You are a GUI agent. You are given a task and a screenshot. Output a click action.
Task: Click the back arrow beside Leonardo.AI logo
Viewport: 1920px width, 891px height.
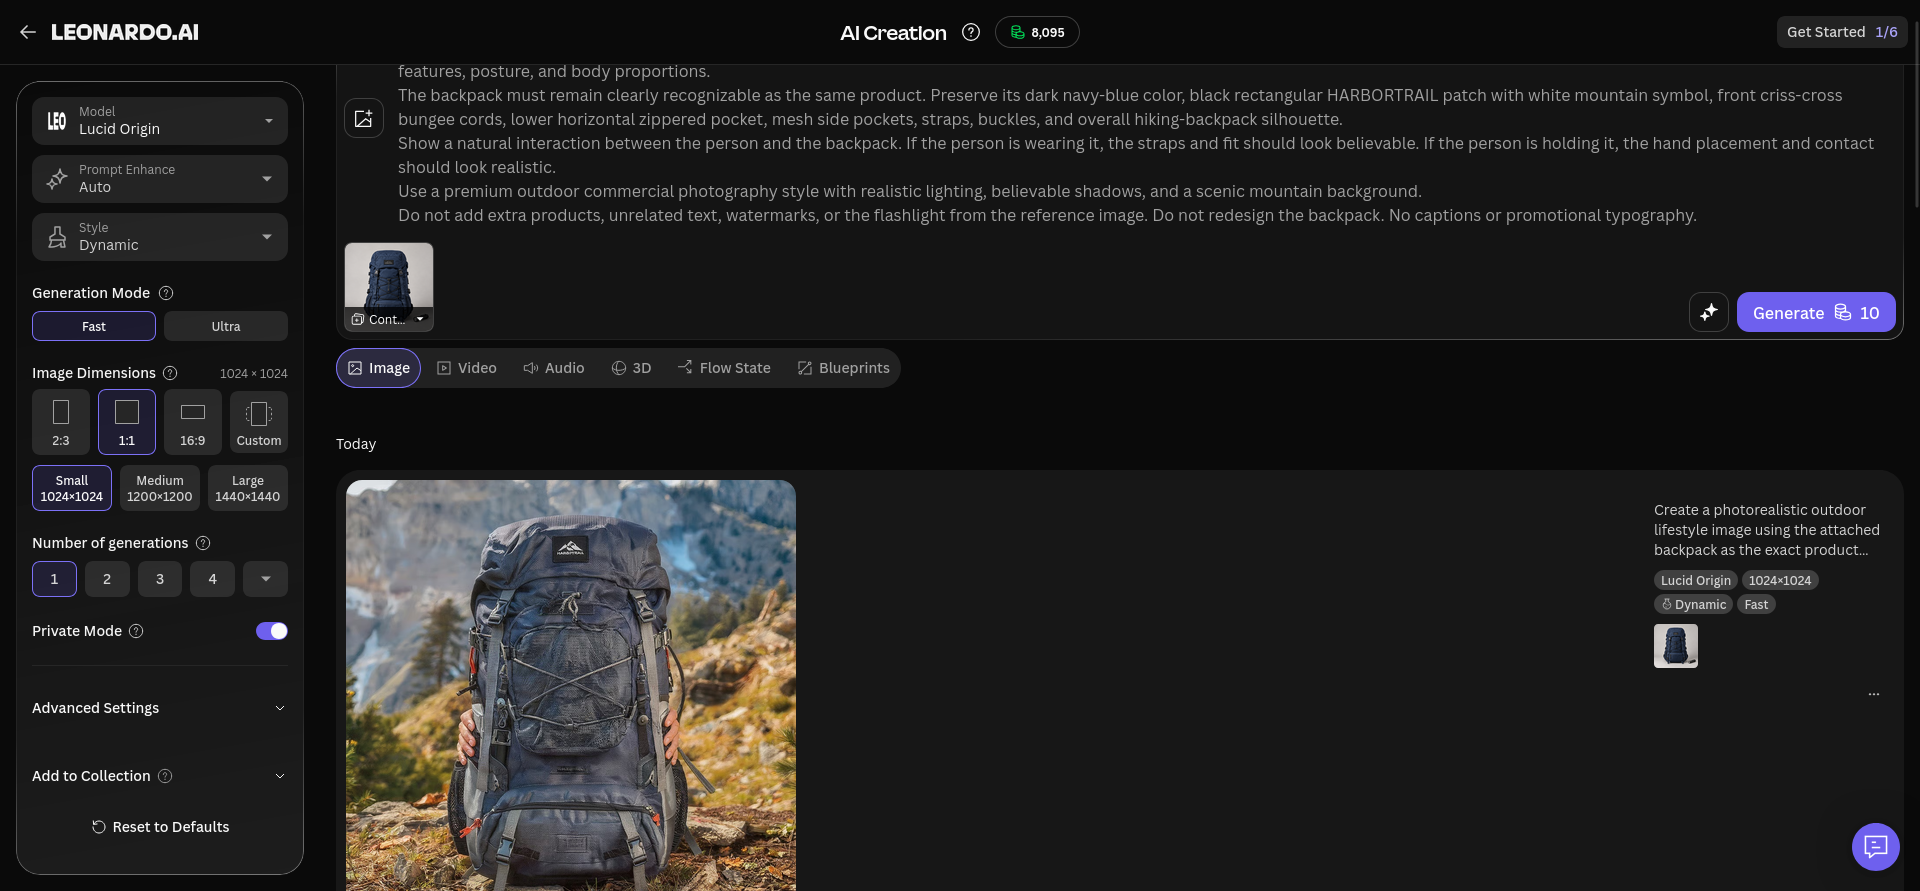click(28, 32)
